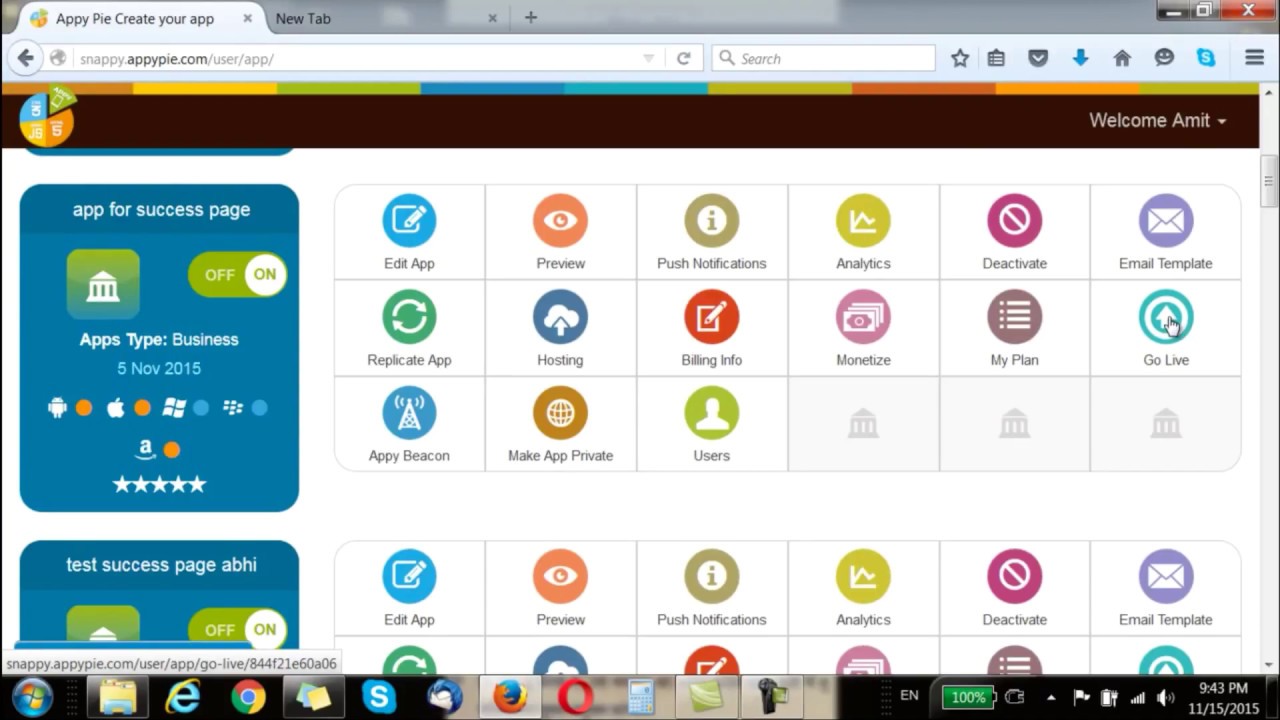Click the Monetize icon
Image resolution: width=1280 pixels, height=720 pixels.
(863, 317)
